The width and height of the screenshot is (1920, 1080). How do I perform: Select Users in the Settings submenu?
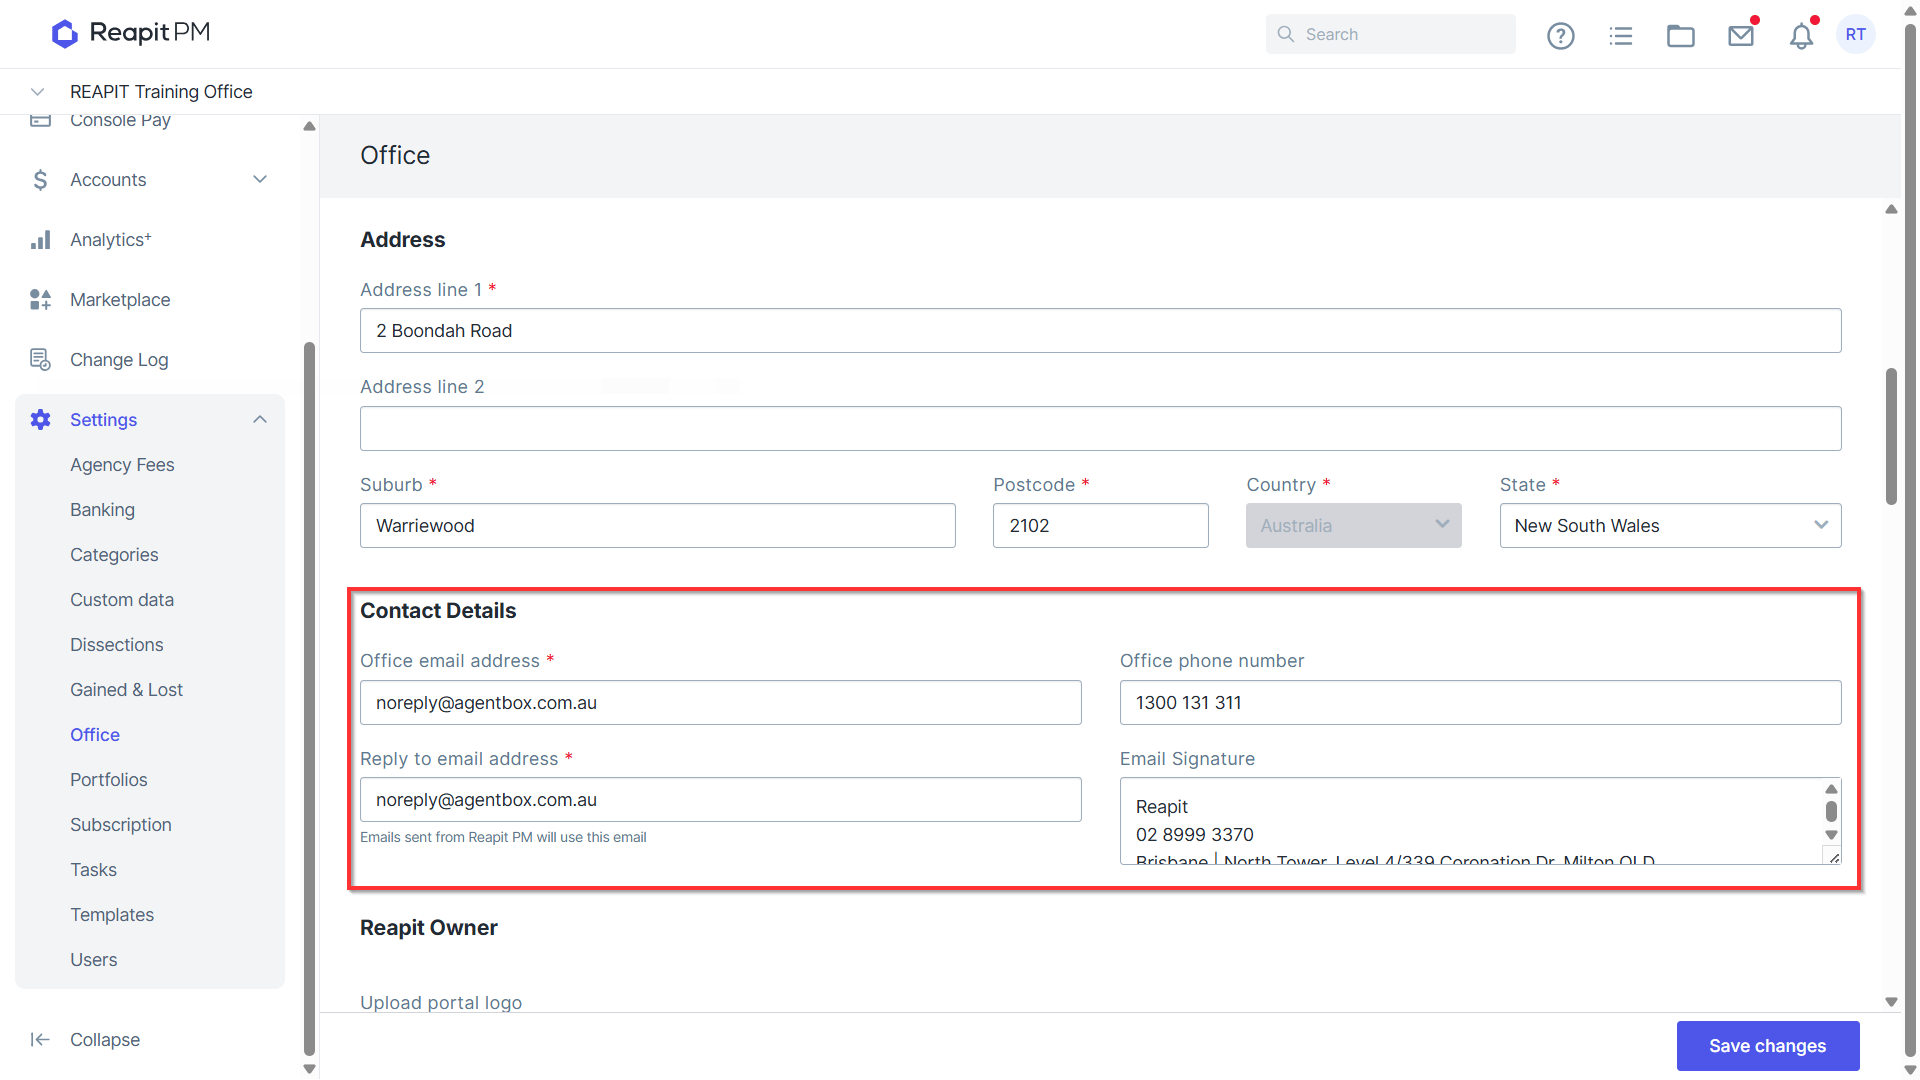click(94, 960)
